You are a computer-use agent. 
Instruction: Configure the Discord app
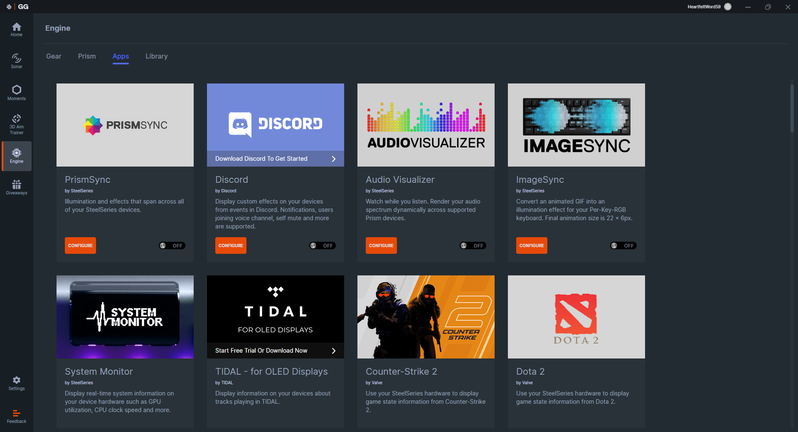(231, 245)
